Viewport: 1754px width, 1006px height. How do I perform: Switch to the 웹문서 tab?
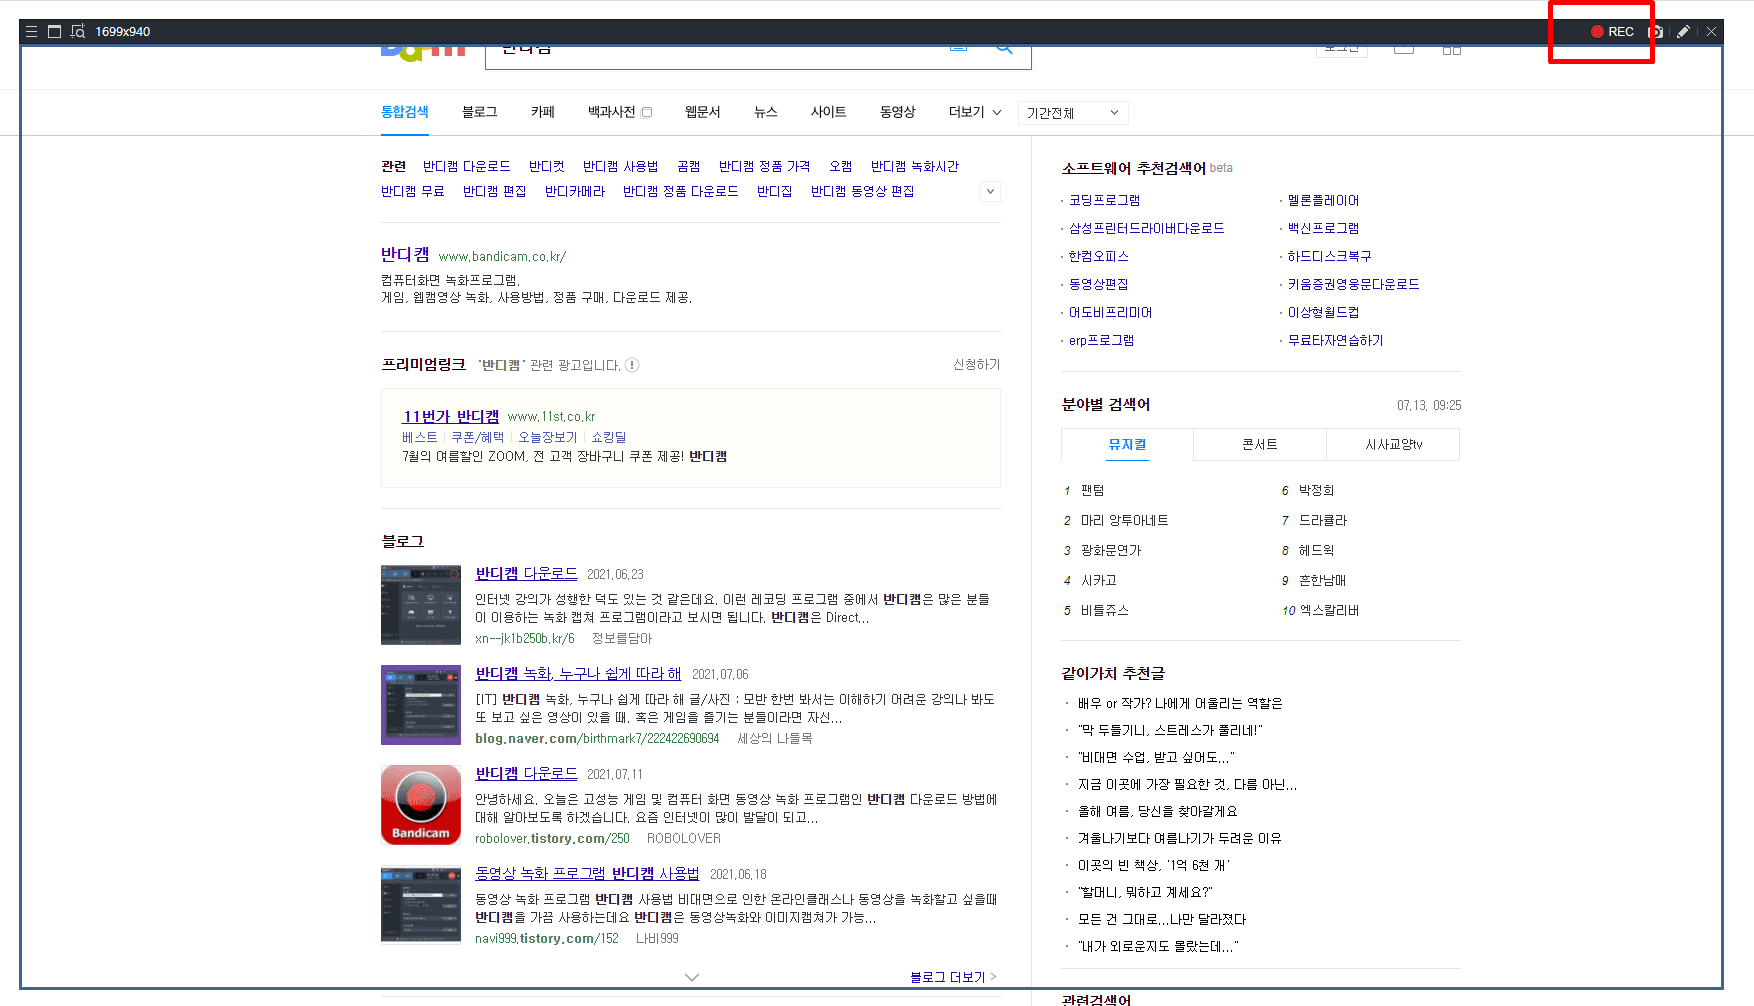703,112
